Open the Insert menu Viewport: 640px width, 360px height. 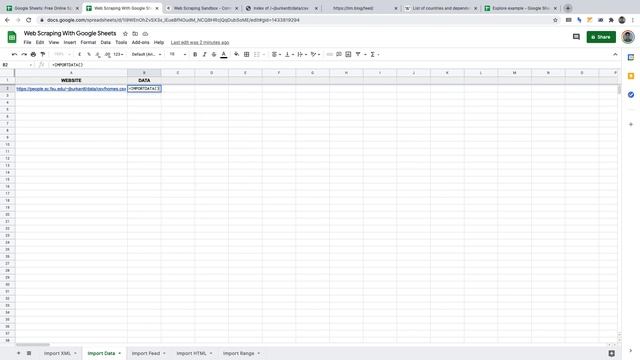[70, 42]
